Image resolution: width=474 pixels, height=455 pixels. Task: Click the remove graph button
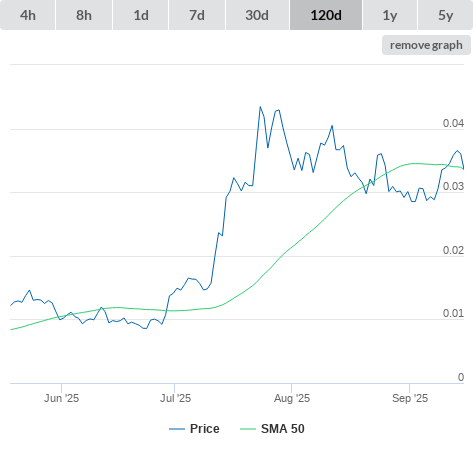coord(426,45)
